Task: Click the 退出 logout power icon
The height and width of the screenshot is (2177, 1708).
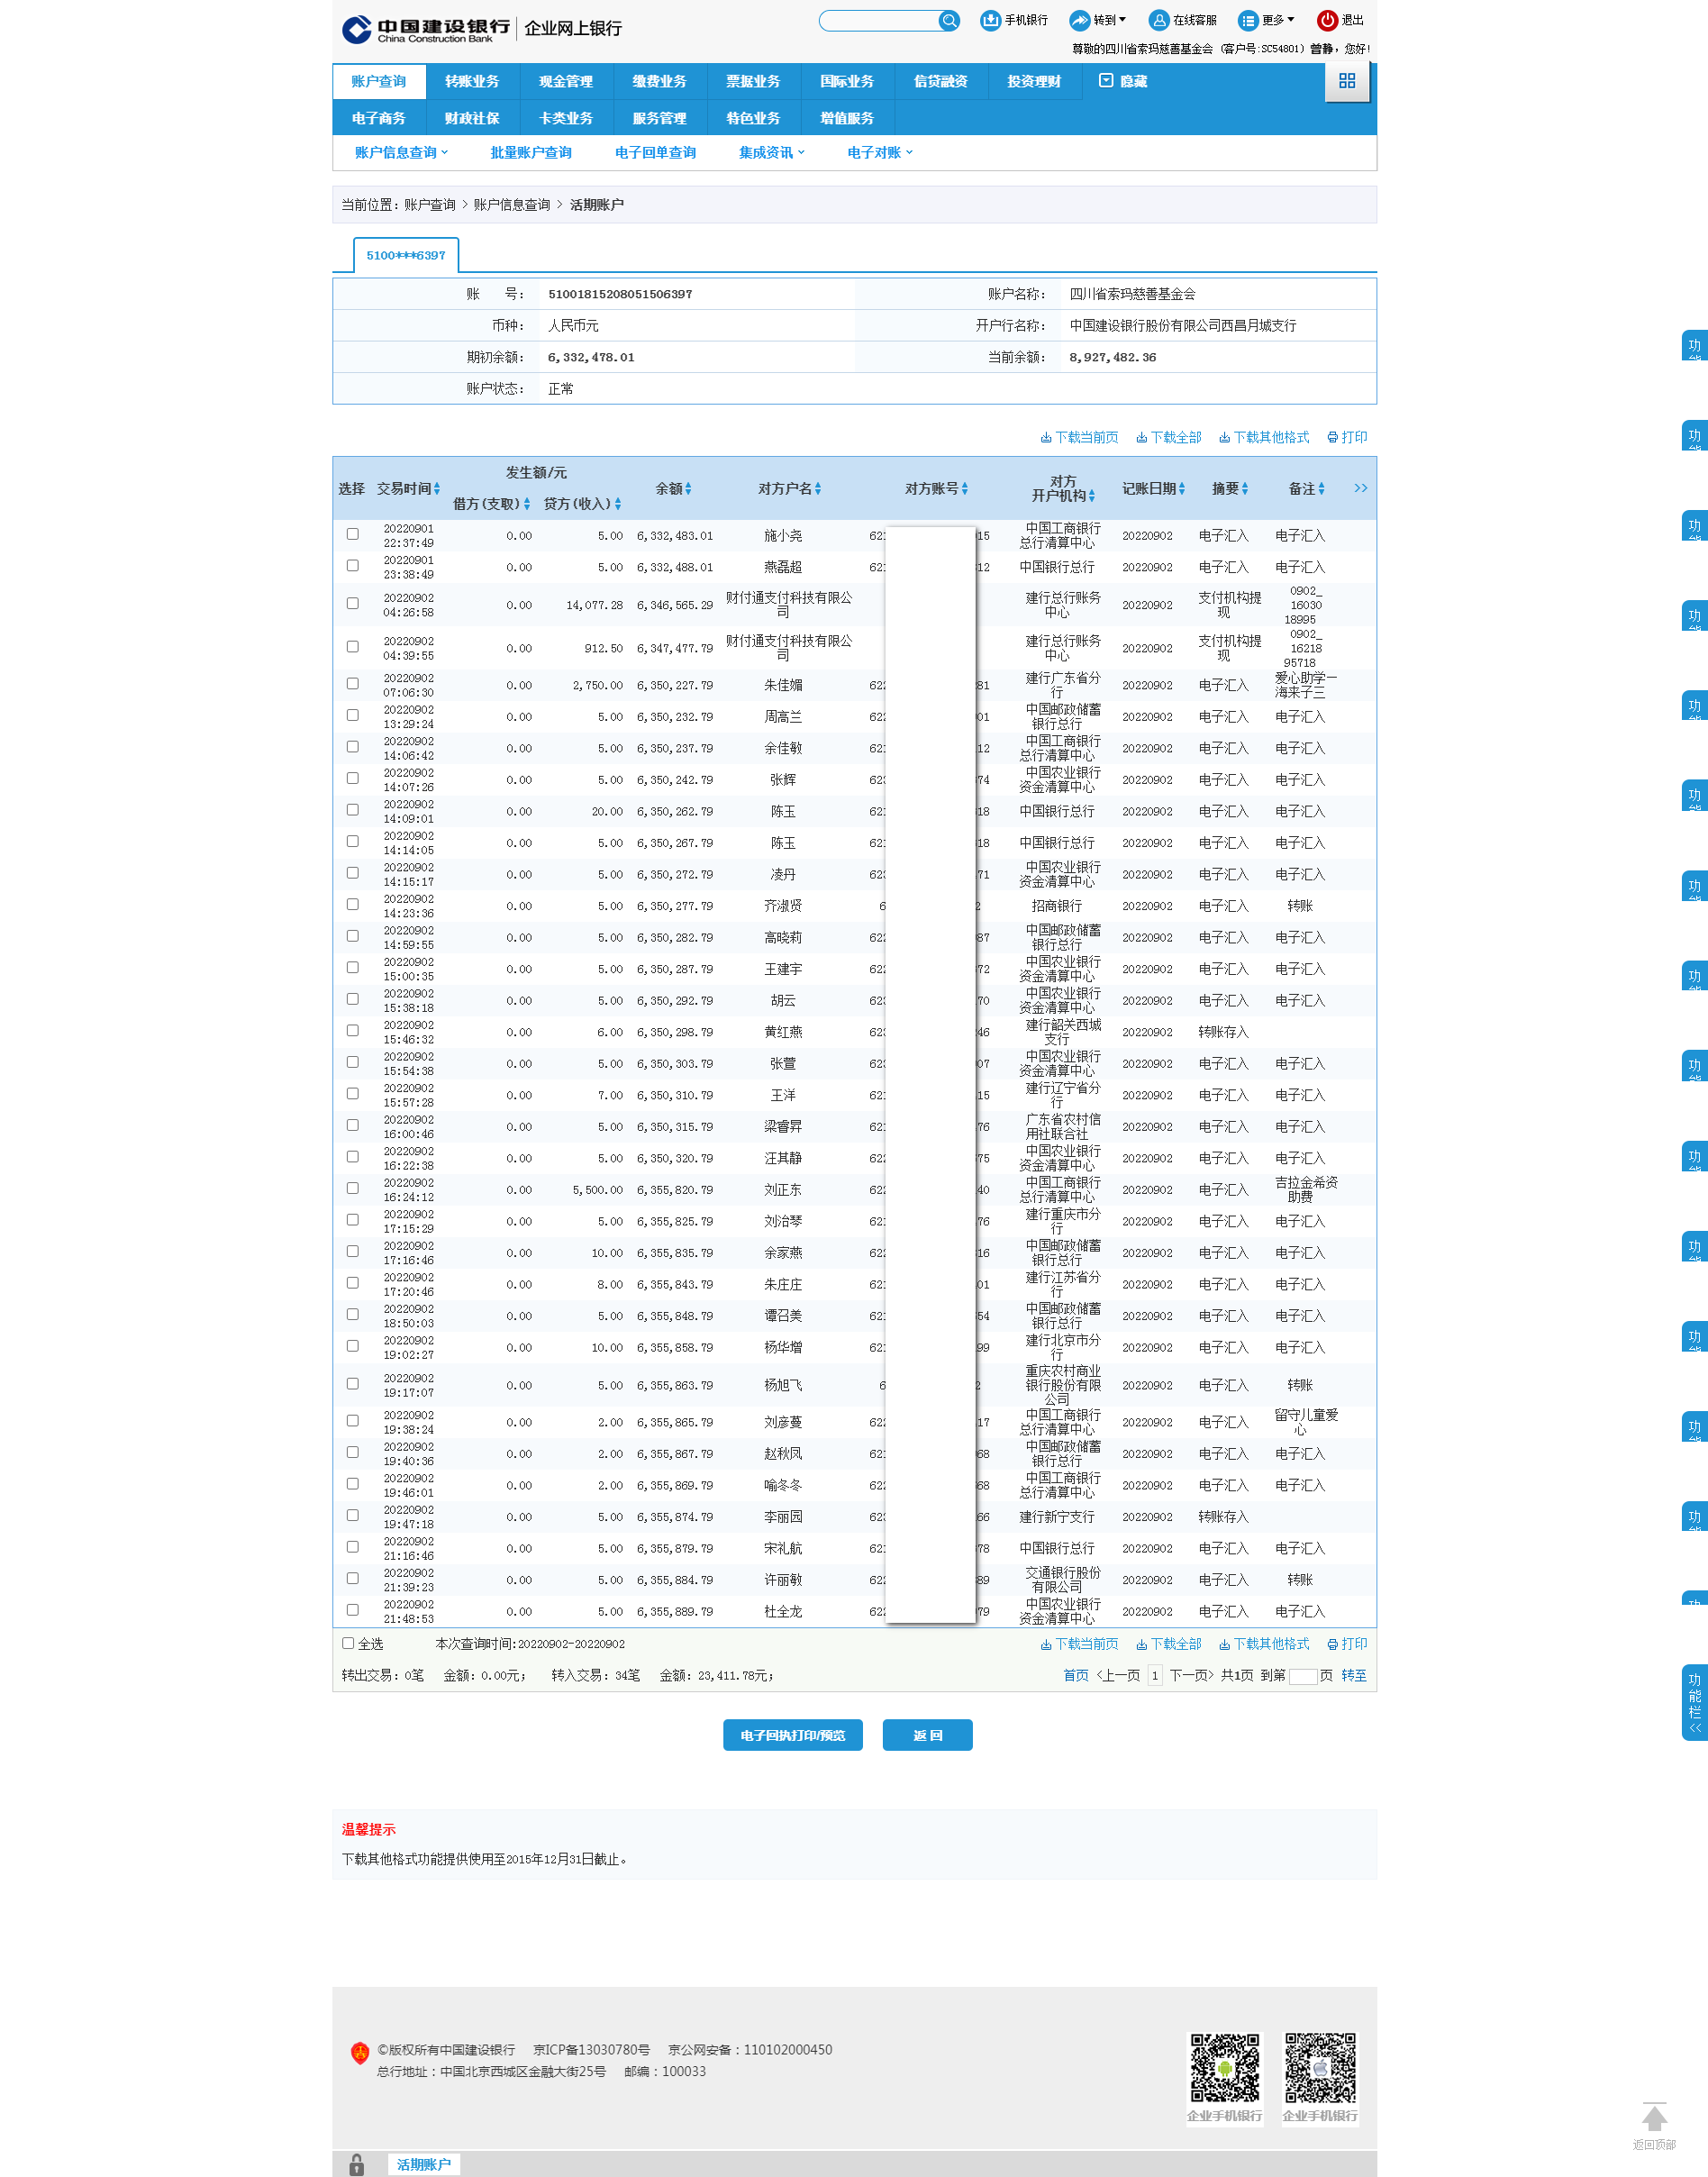Action: (x=1327, y=20)
